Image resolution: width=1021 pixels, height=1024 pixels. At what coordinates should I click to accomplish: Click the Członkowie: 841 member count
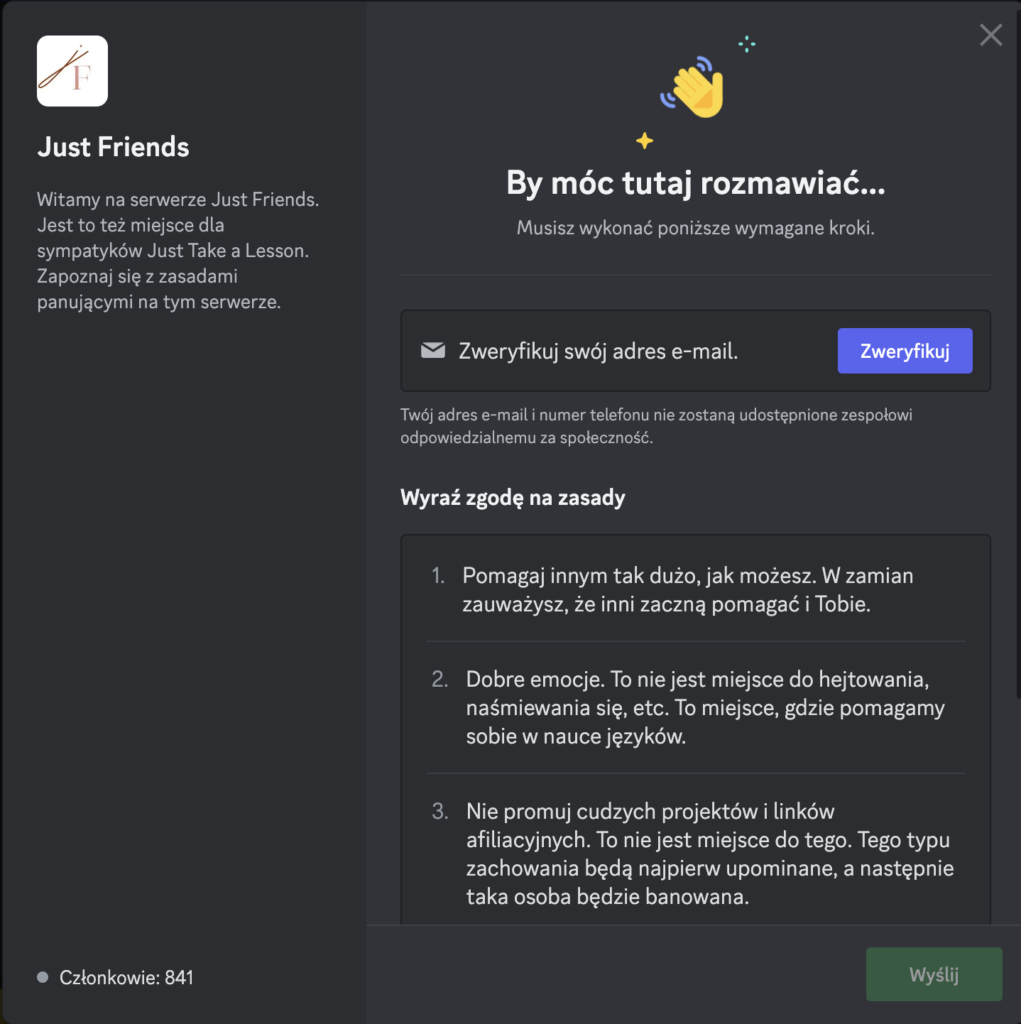tap(126, 978)
